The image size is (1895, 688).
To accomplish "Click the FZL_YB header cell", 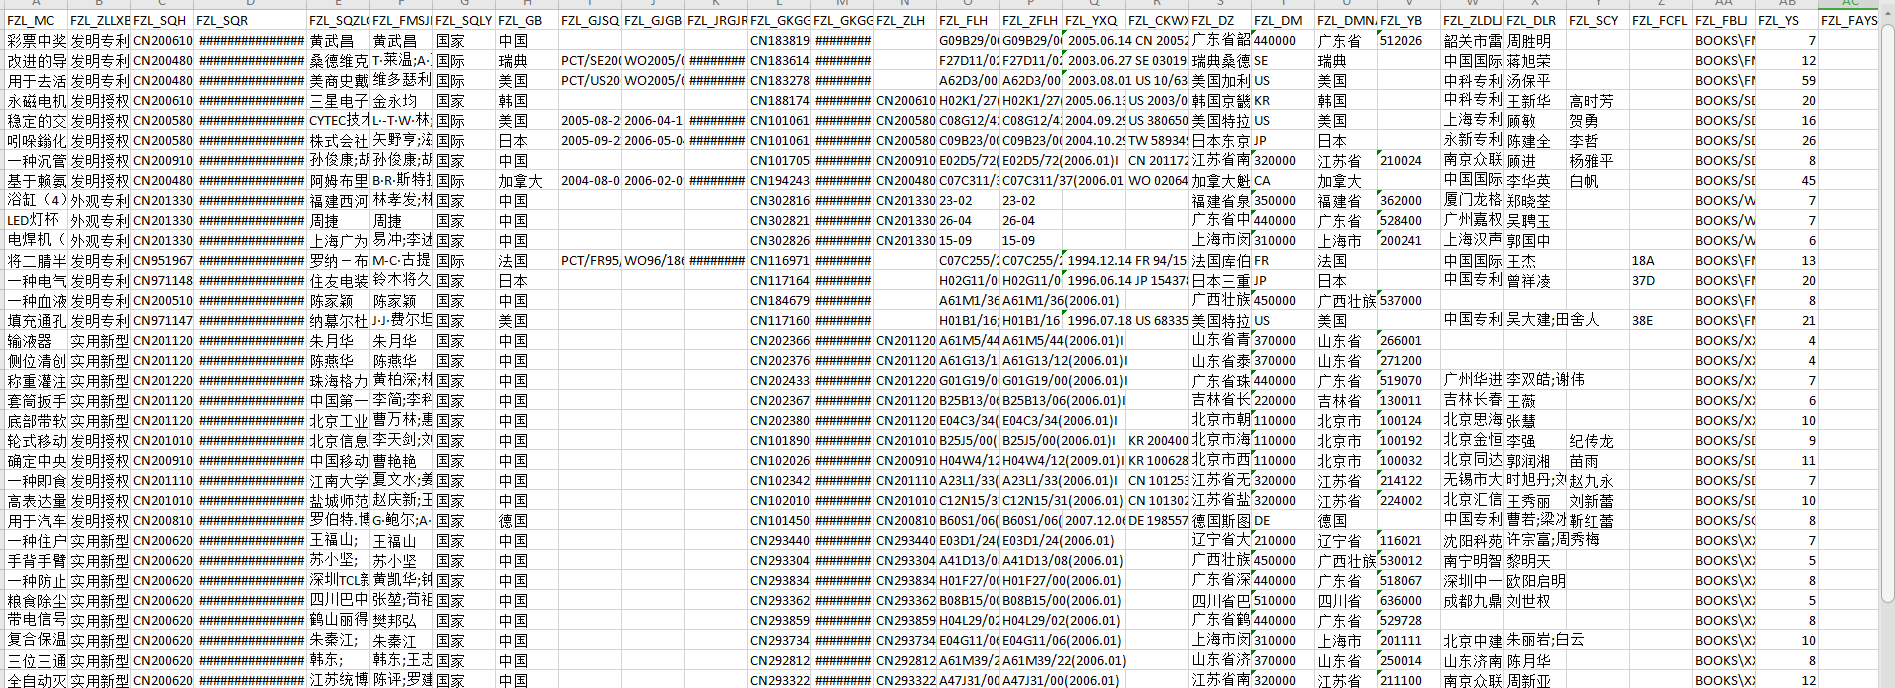I will pos(1409,20).
